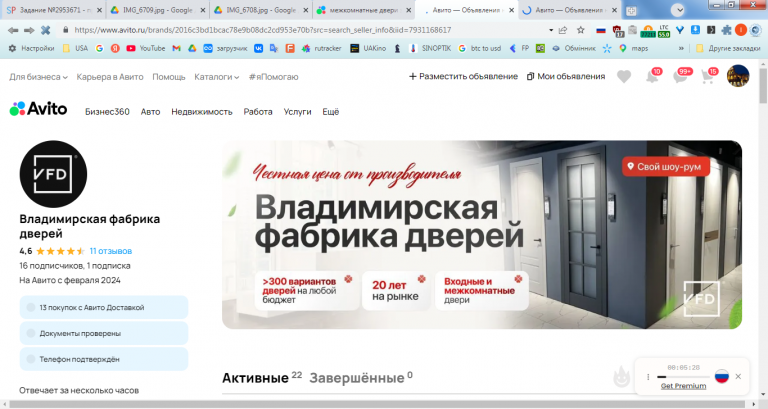This screenshot has width=768, height=409.
Task: Open the 11 отзывов reviews link
Action: 111,251
